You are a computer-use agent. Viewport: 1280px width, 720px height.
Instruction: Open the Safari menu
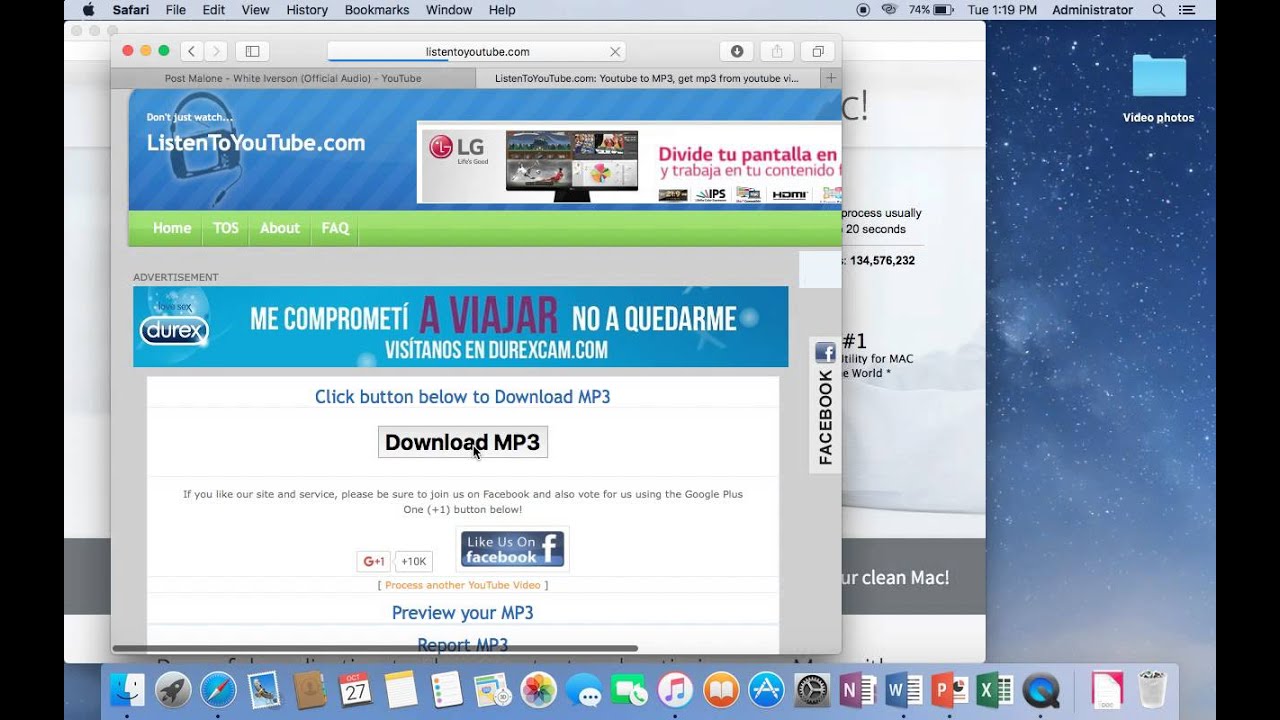[x=131, y=10]
